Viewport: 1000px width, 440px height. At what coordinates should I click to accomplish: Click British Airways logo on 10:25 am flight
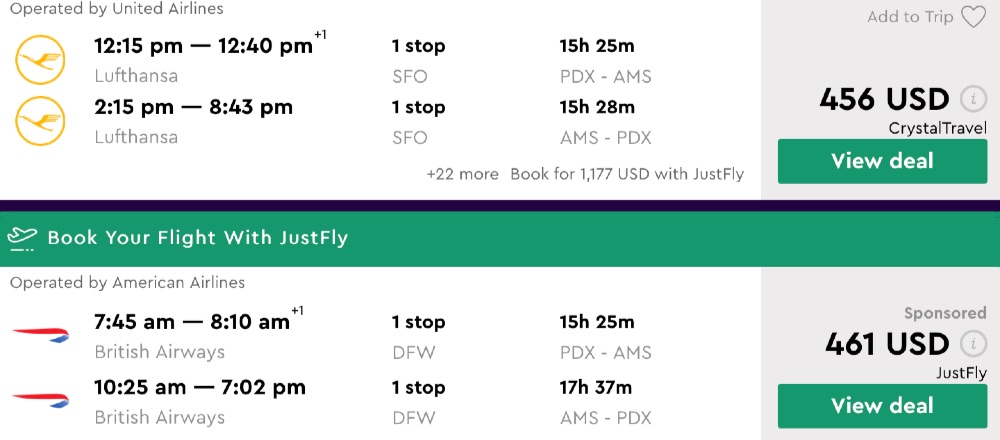pyautogui.click(x=40, y=401)
